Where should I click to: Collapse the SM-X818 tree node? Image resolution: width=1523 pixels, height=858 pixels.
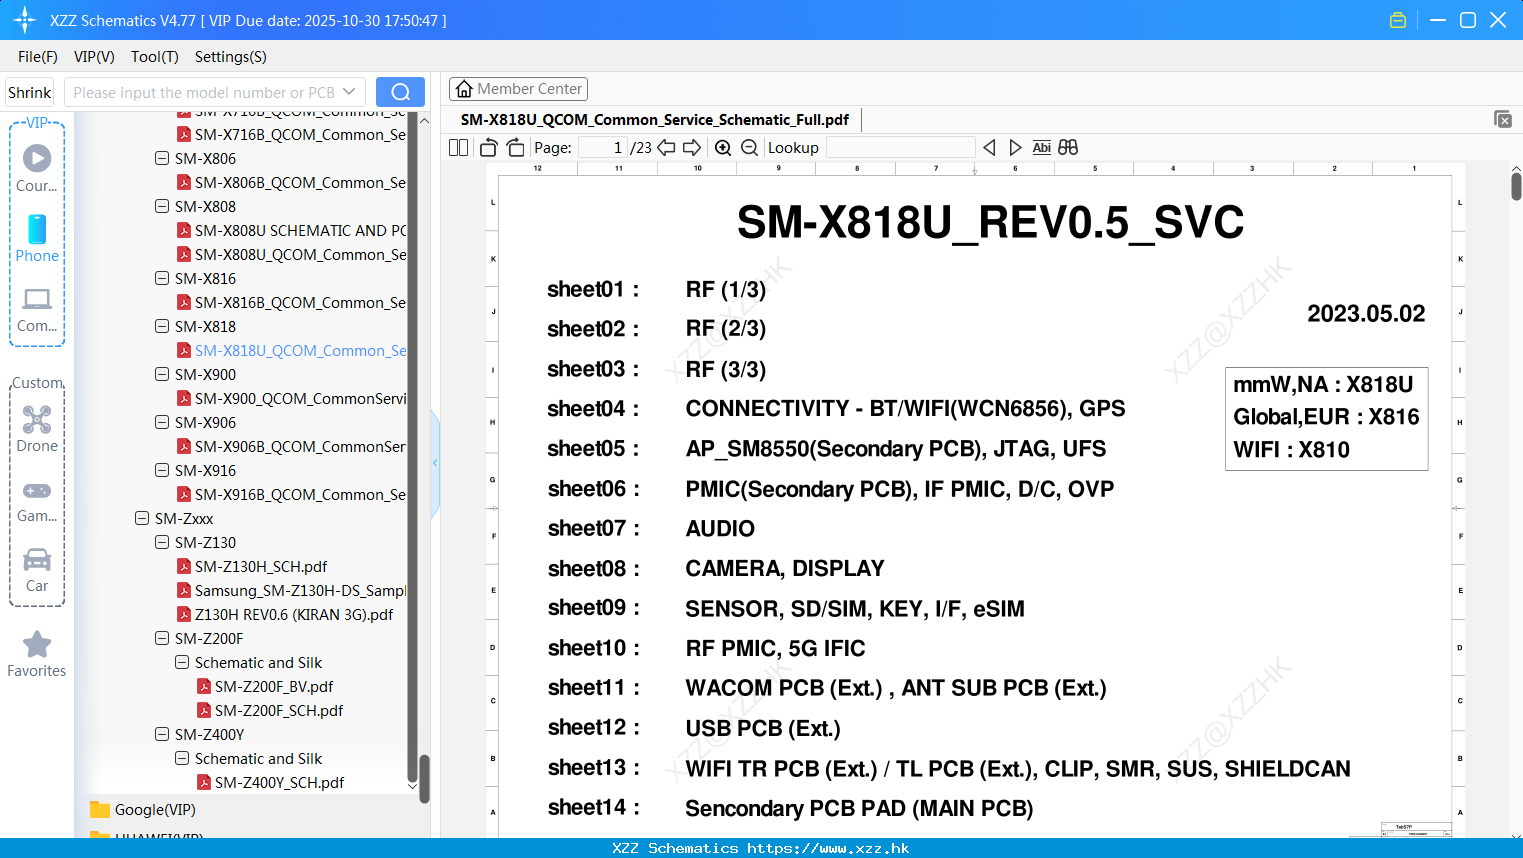click(x=162, y=326)
